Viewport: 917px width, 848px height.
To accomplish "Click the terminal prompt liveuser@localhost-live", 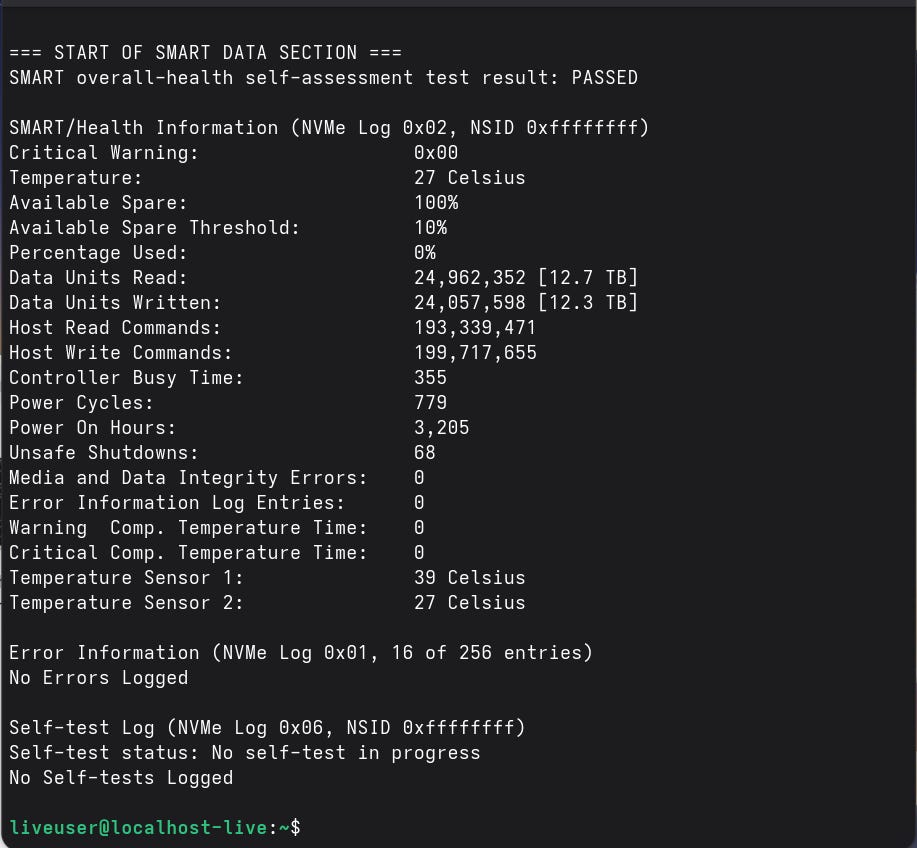I will click(138, 828).
